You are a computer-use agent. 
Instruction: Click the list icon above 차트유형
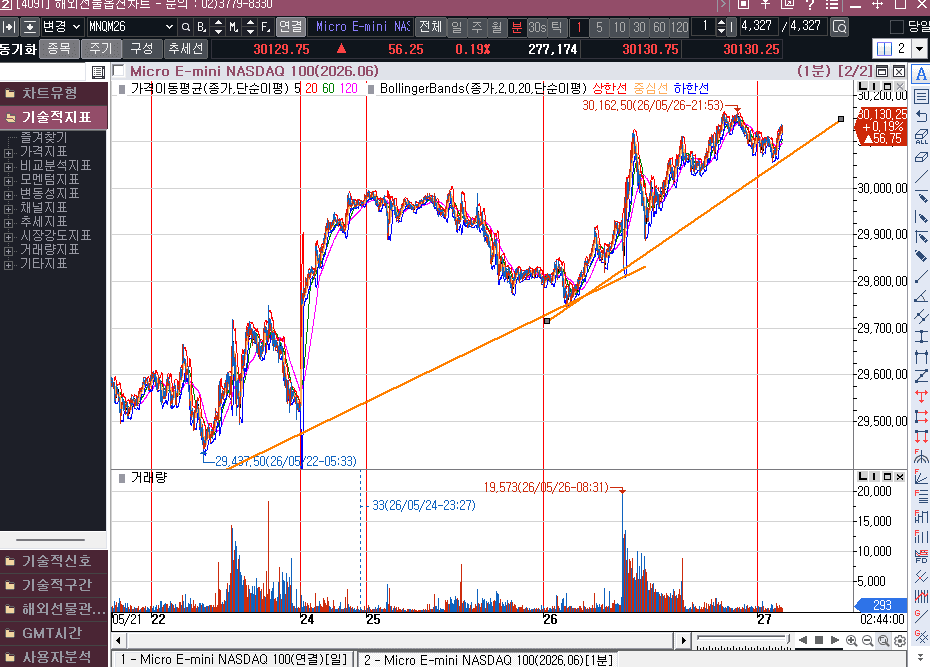[x=98, y=72]
